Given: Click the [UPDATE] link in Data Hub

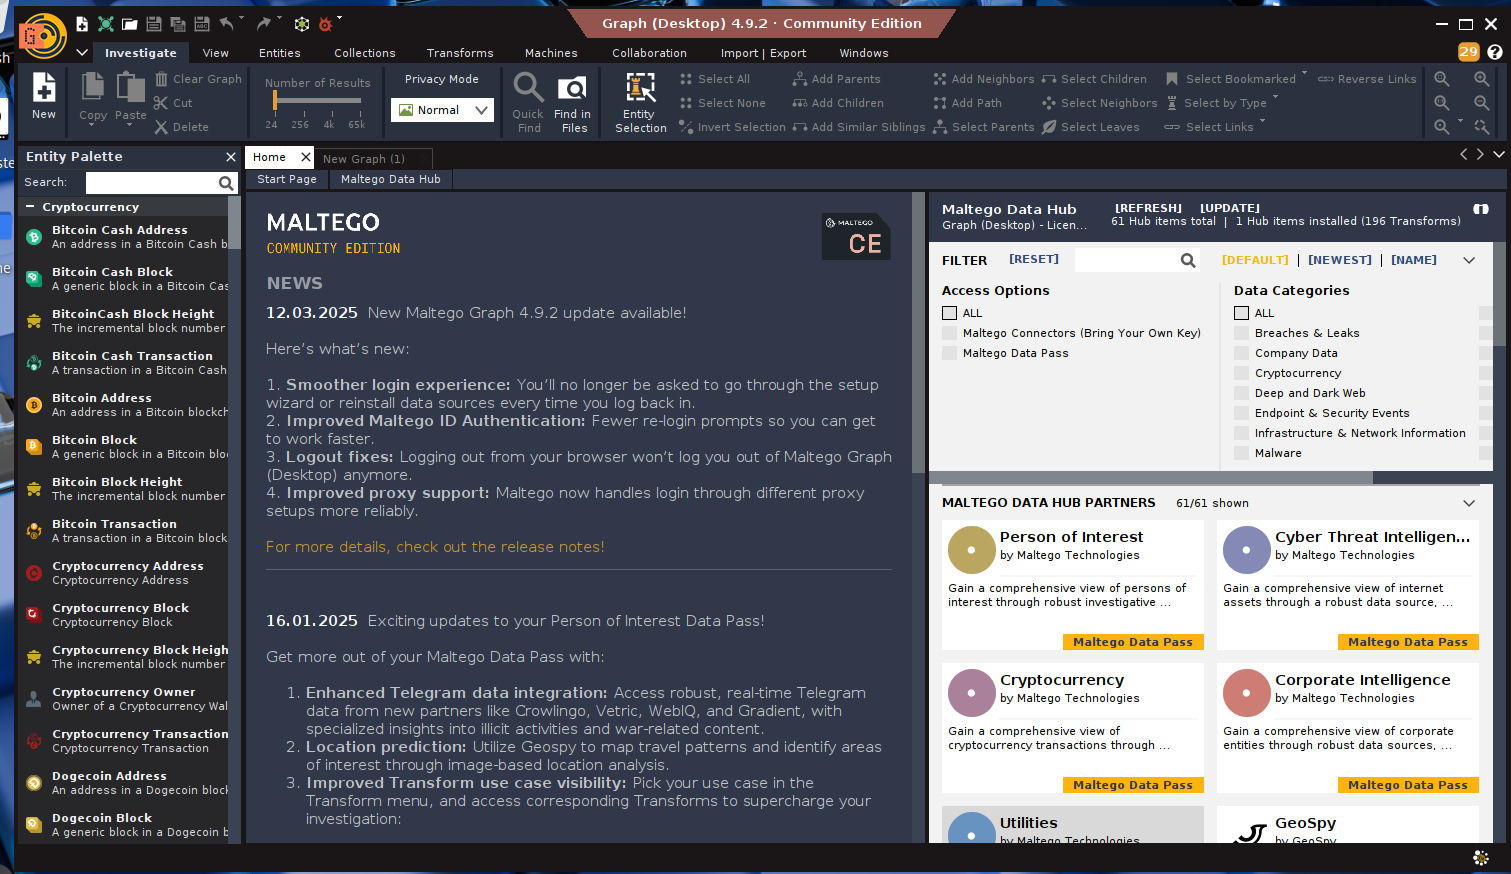Looking at the screenshot, I should click(x=1230, y=208).
